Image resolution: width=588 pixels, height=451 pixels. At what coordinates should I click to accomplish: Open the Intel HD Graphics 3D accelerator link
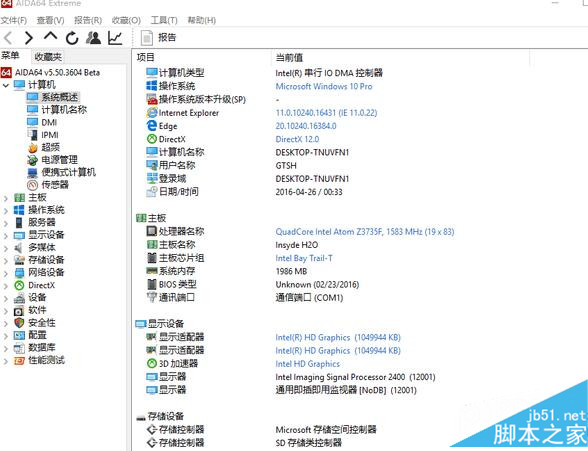coord(308,364)
